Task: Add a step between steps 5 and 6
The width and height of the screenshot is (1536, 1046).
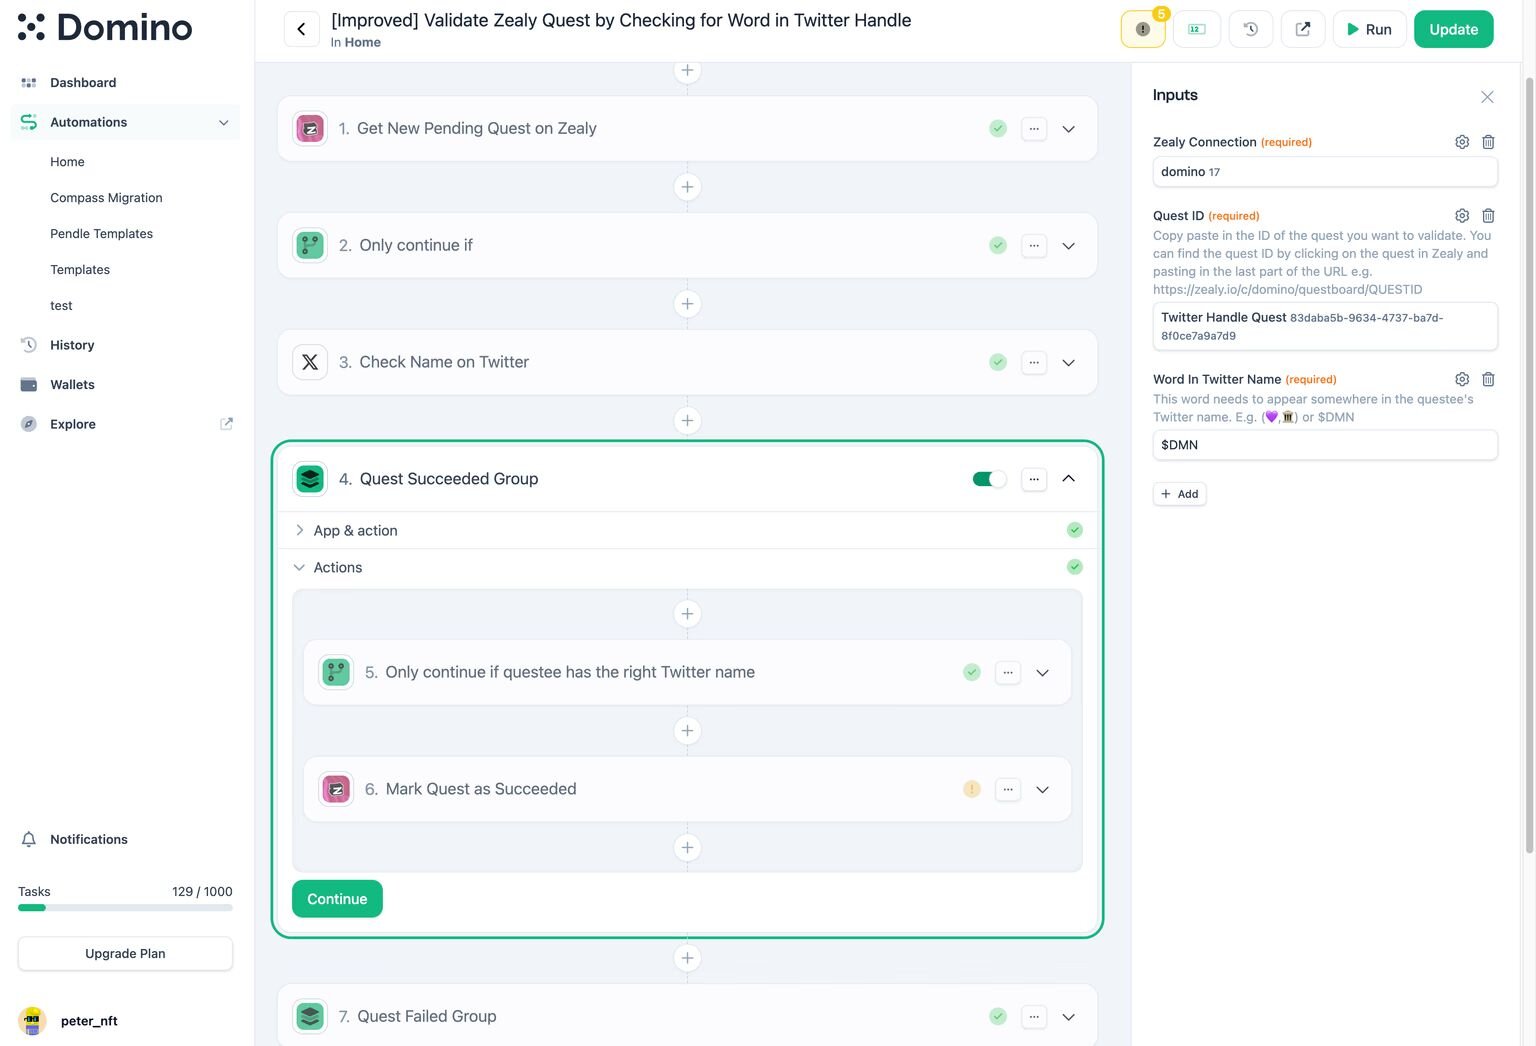Action: tap(687, 731)
